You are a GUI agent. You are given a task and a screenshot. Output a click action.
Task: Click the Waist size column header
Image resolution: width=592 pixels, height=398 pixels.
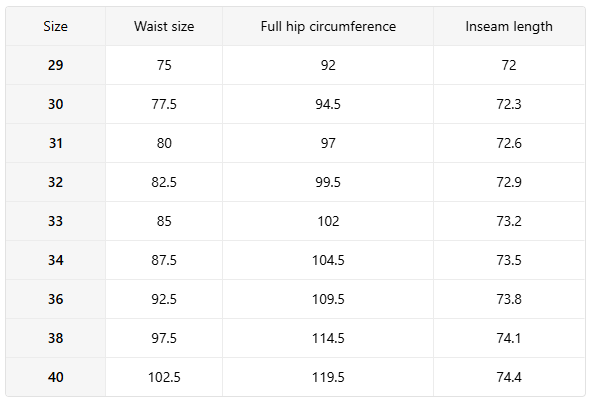164,26
